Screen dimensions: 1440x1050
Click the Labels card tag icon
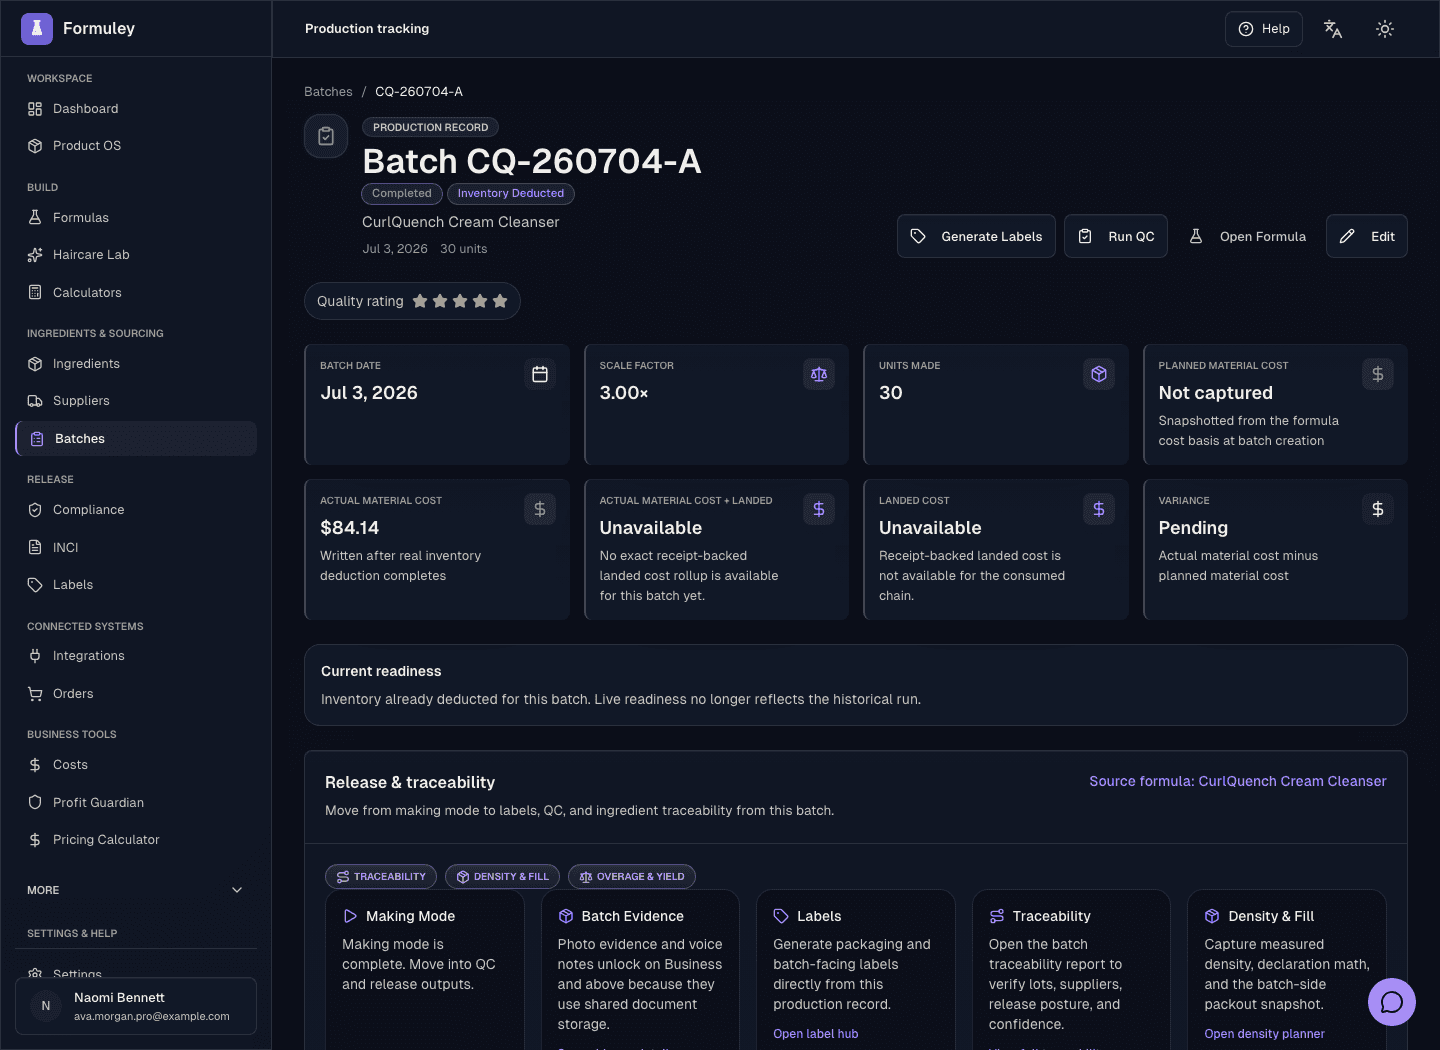pos(781,916)
